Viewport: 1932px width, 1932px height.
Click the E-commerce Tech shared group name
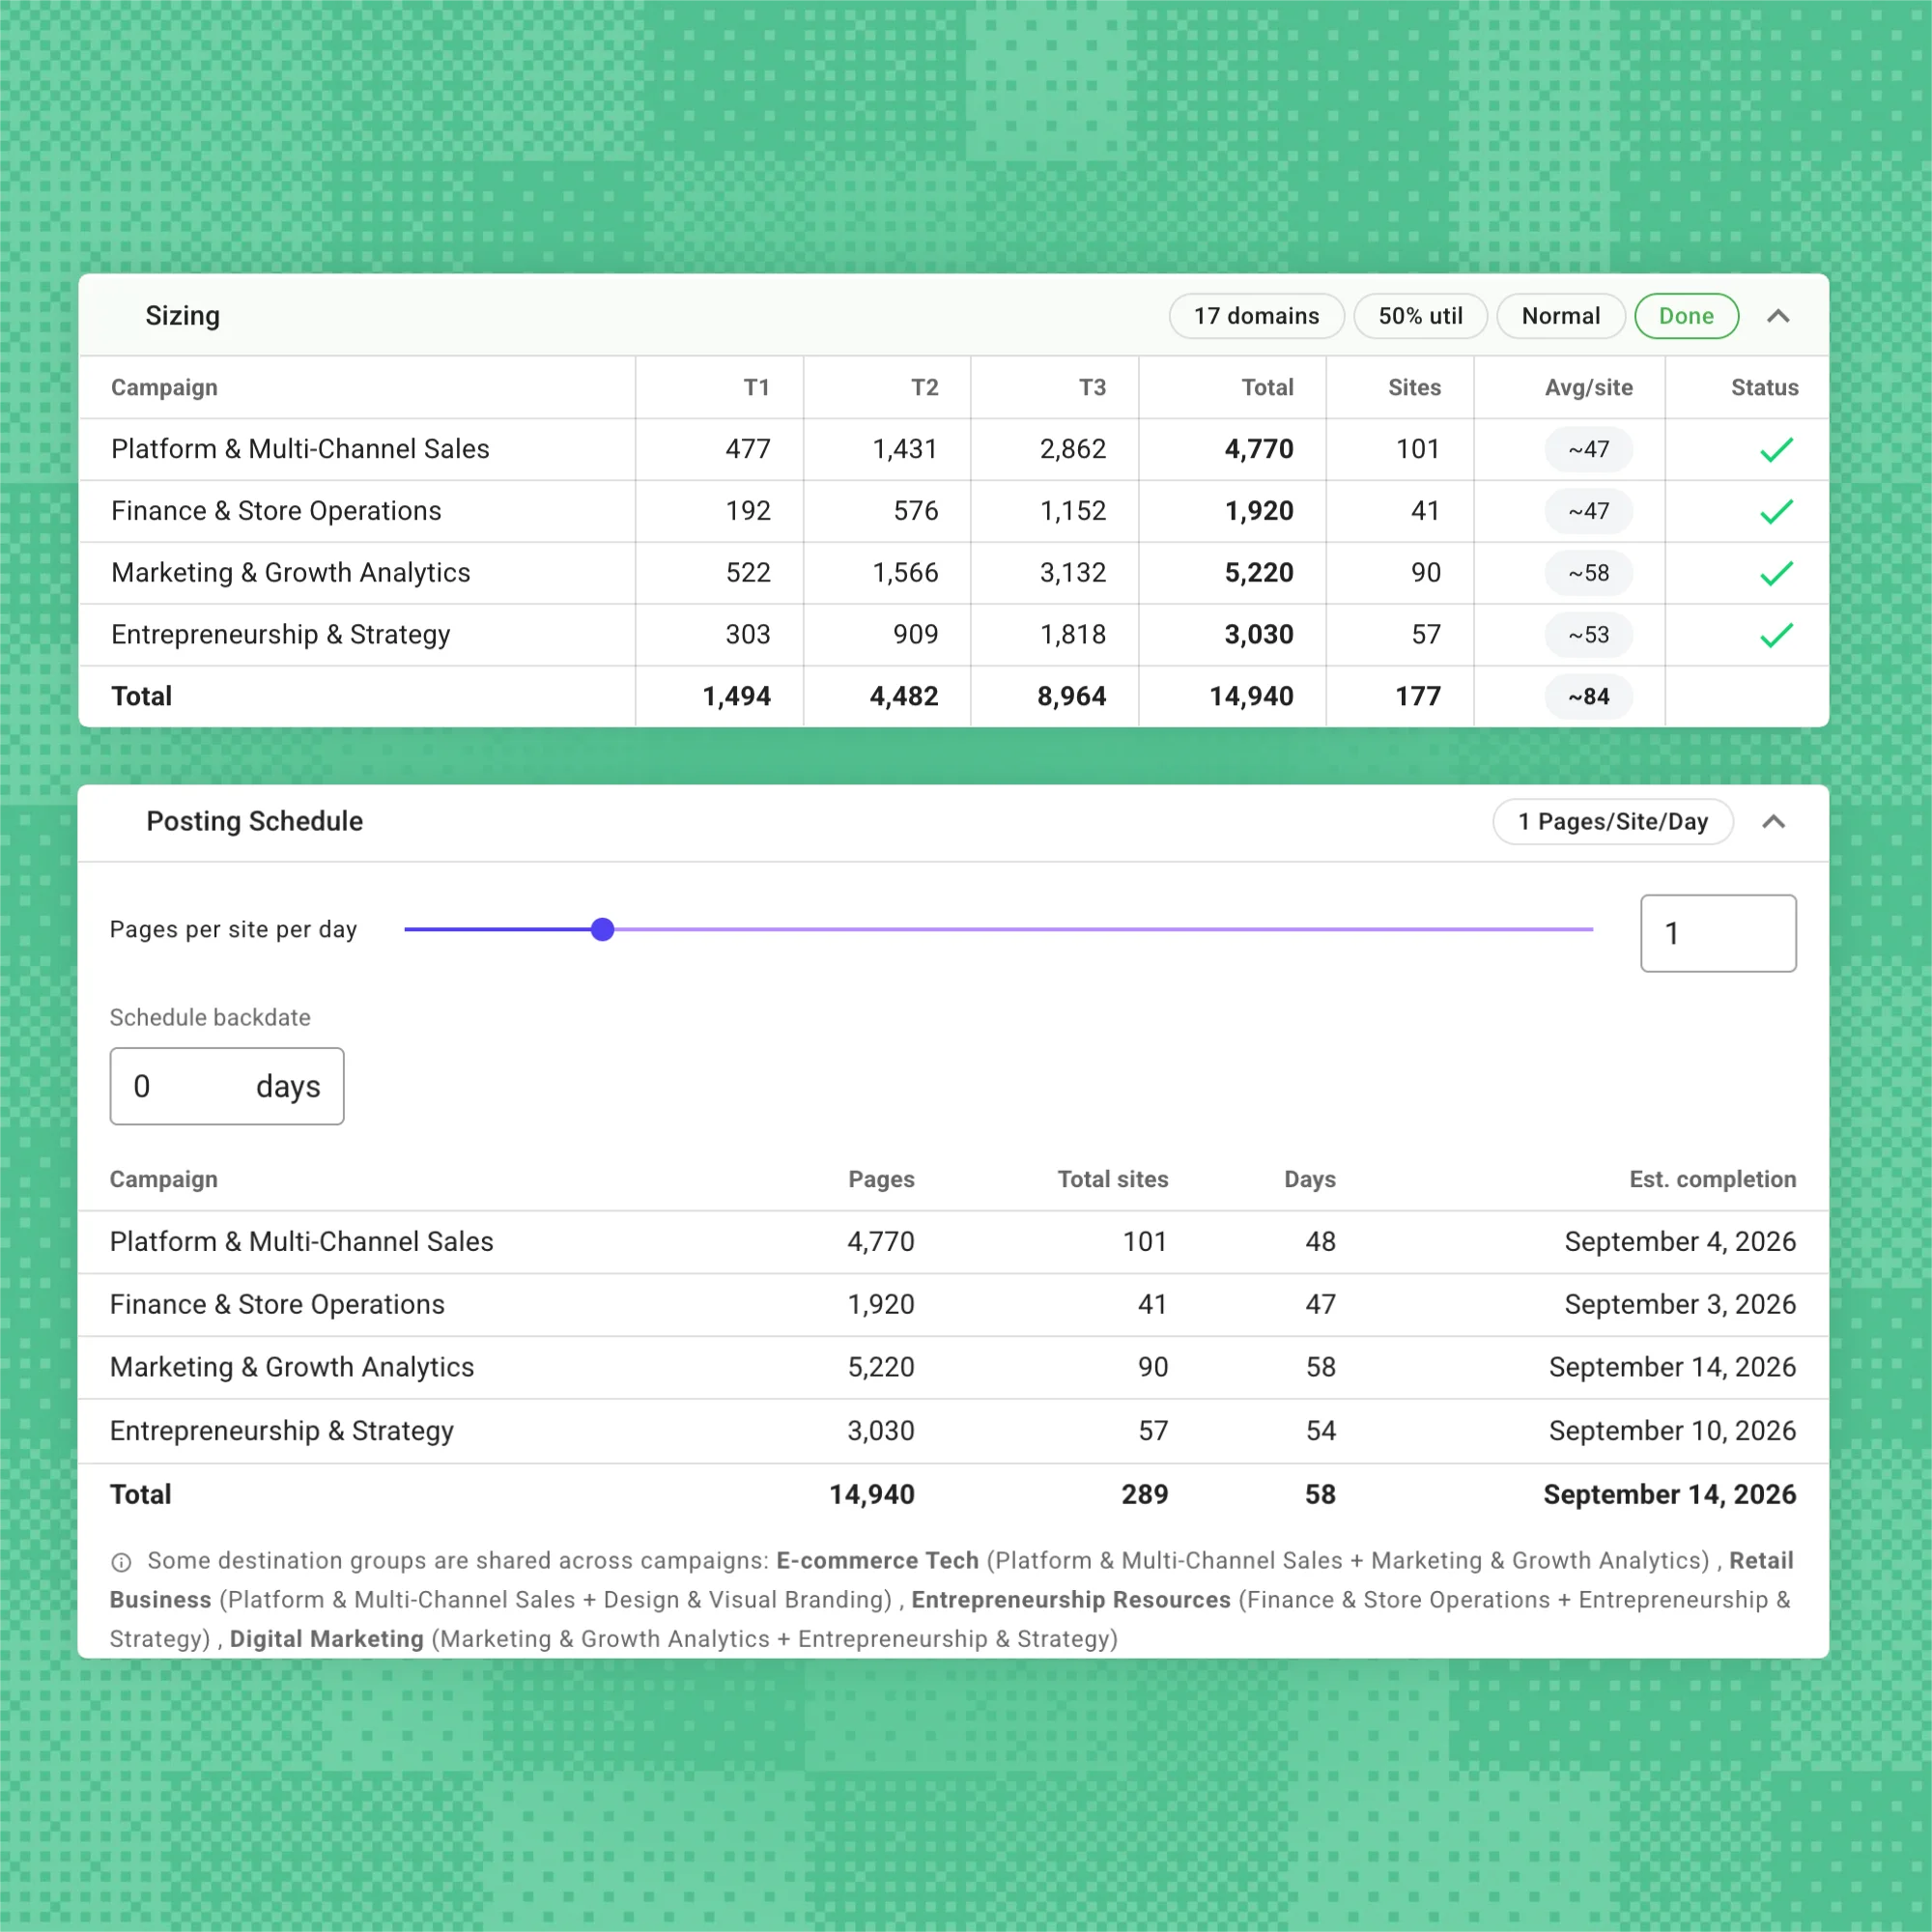[x=877, y=1561]
